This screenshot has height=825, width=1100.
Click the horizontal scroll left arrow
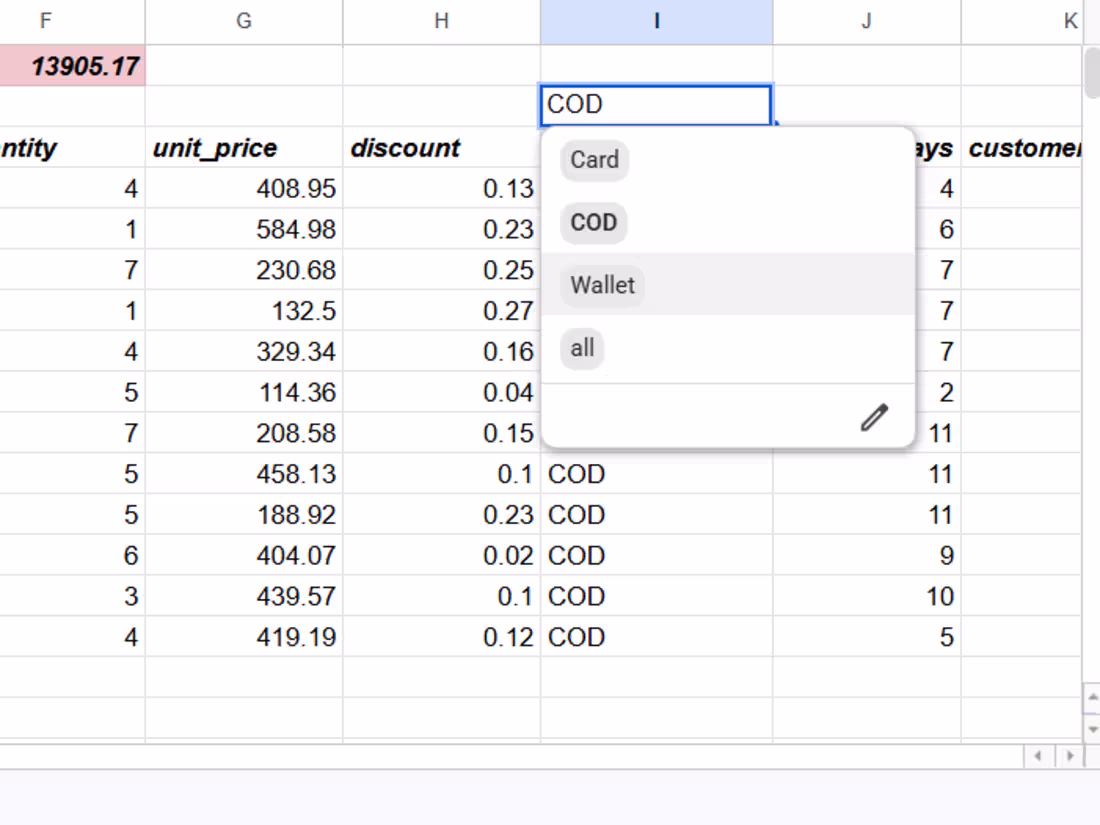click(1038, 756)
